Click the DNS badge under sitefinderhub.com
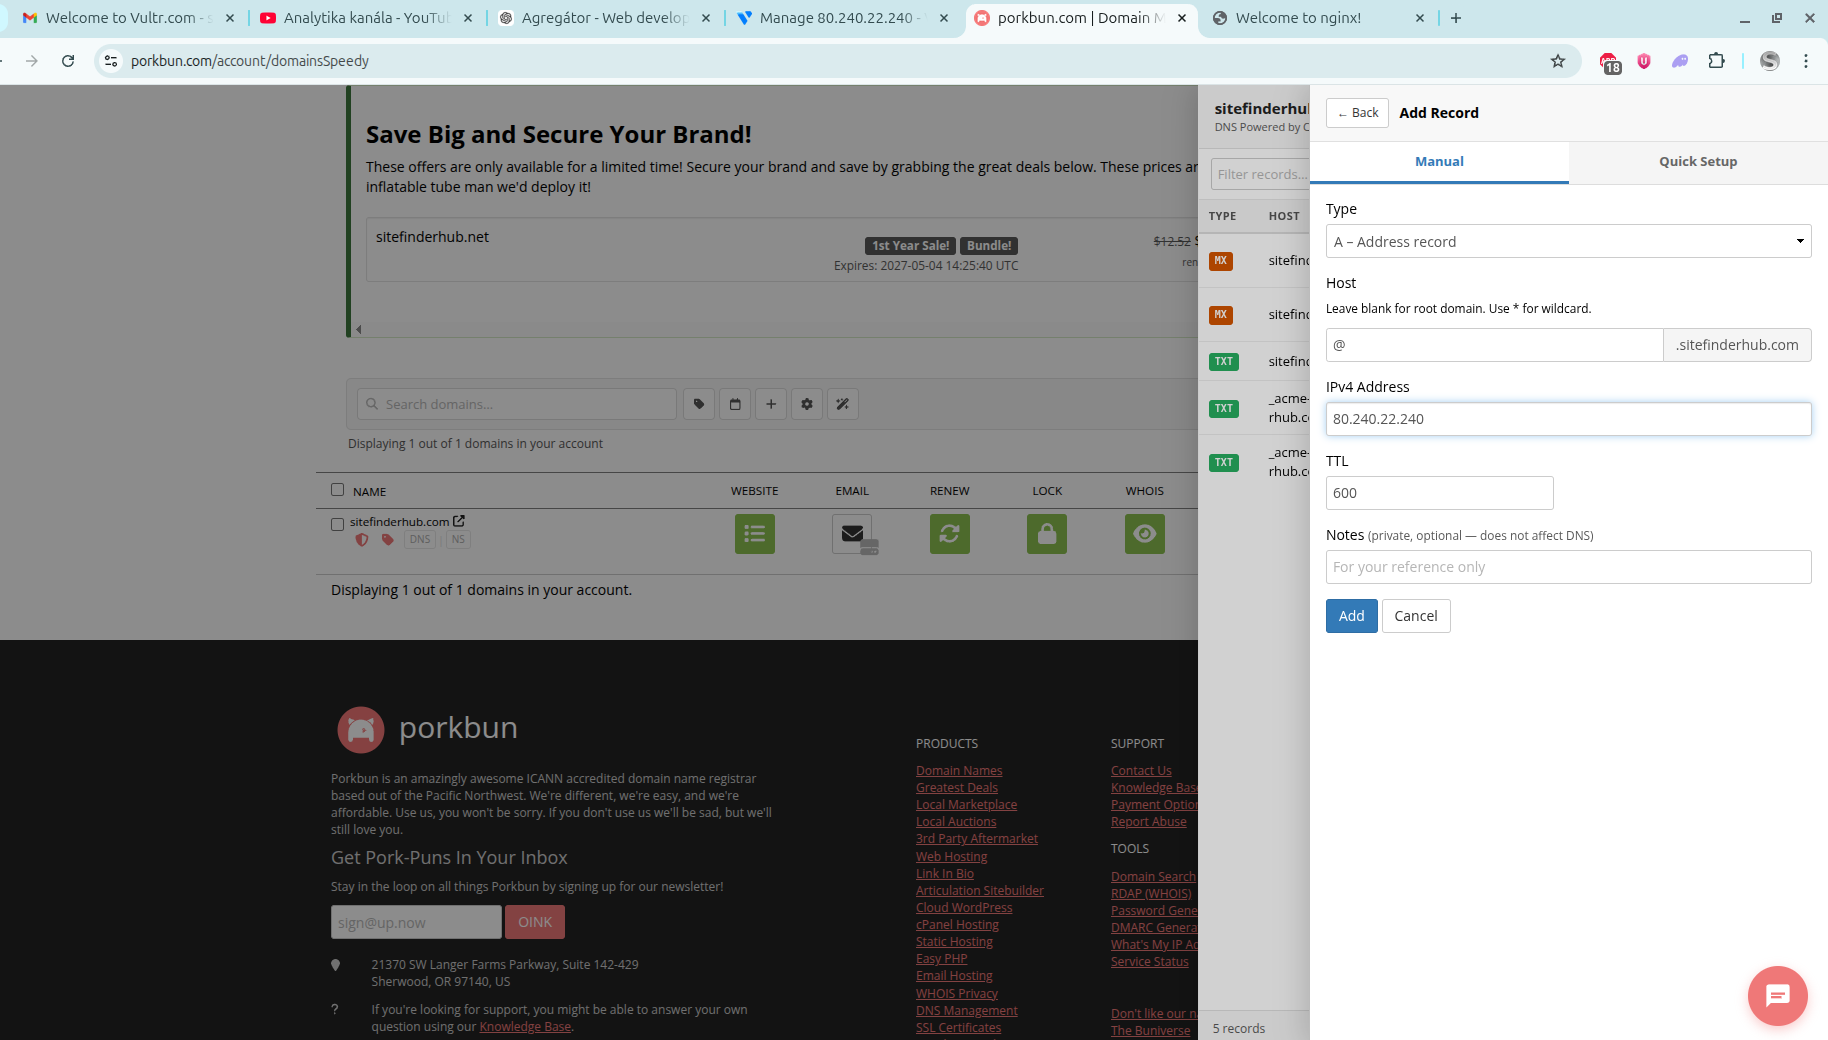This screenshot has width=1828, height=1040. pyautogui.click(x=420, y=539)
